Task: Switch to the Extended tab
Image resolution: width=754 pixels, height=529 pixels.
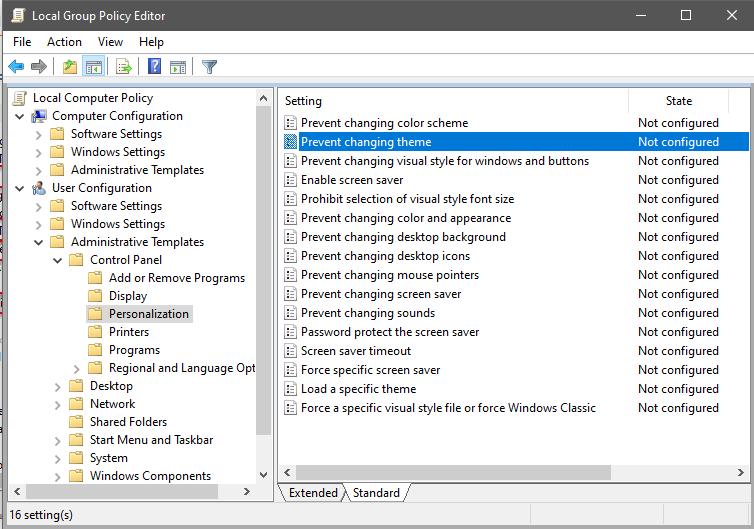Action: pyautogui.click(x=312, y=493)
